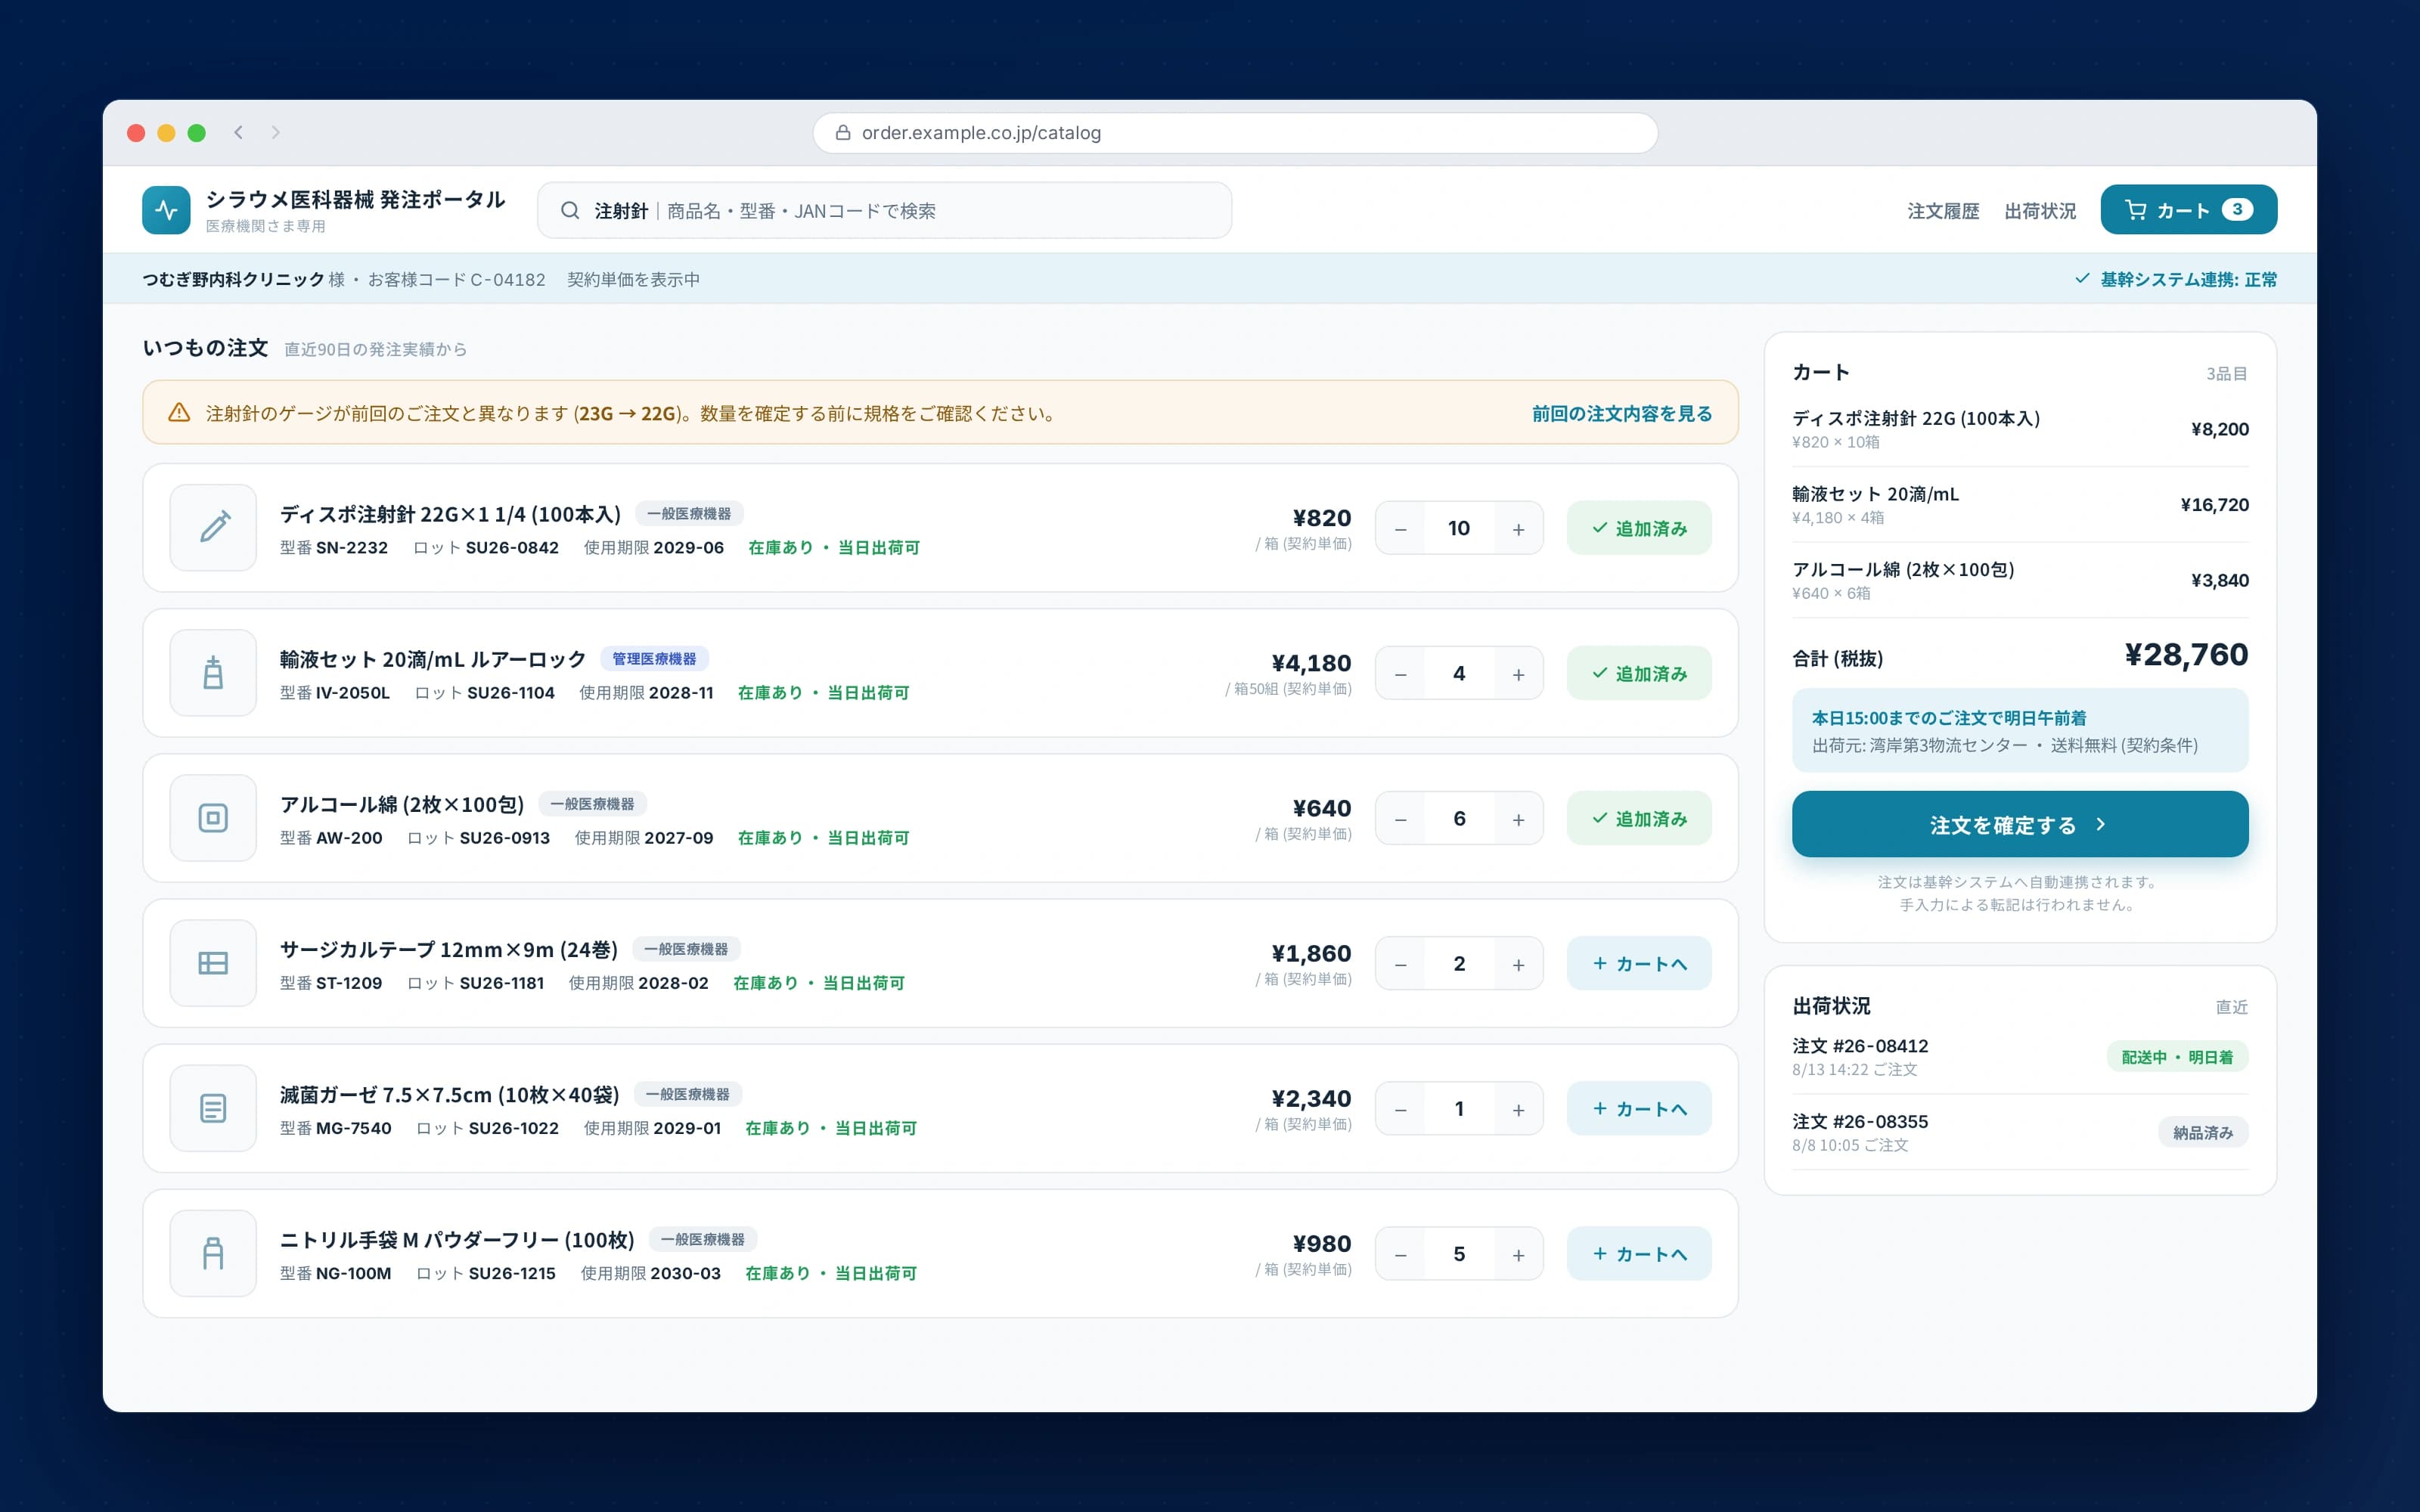
Task: Click the nitrile gloves product icon
Action: [213, 1253]
